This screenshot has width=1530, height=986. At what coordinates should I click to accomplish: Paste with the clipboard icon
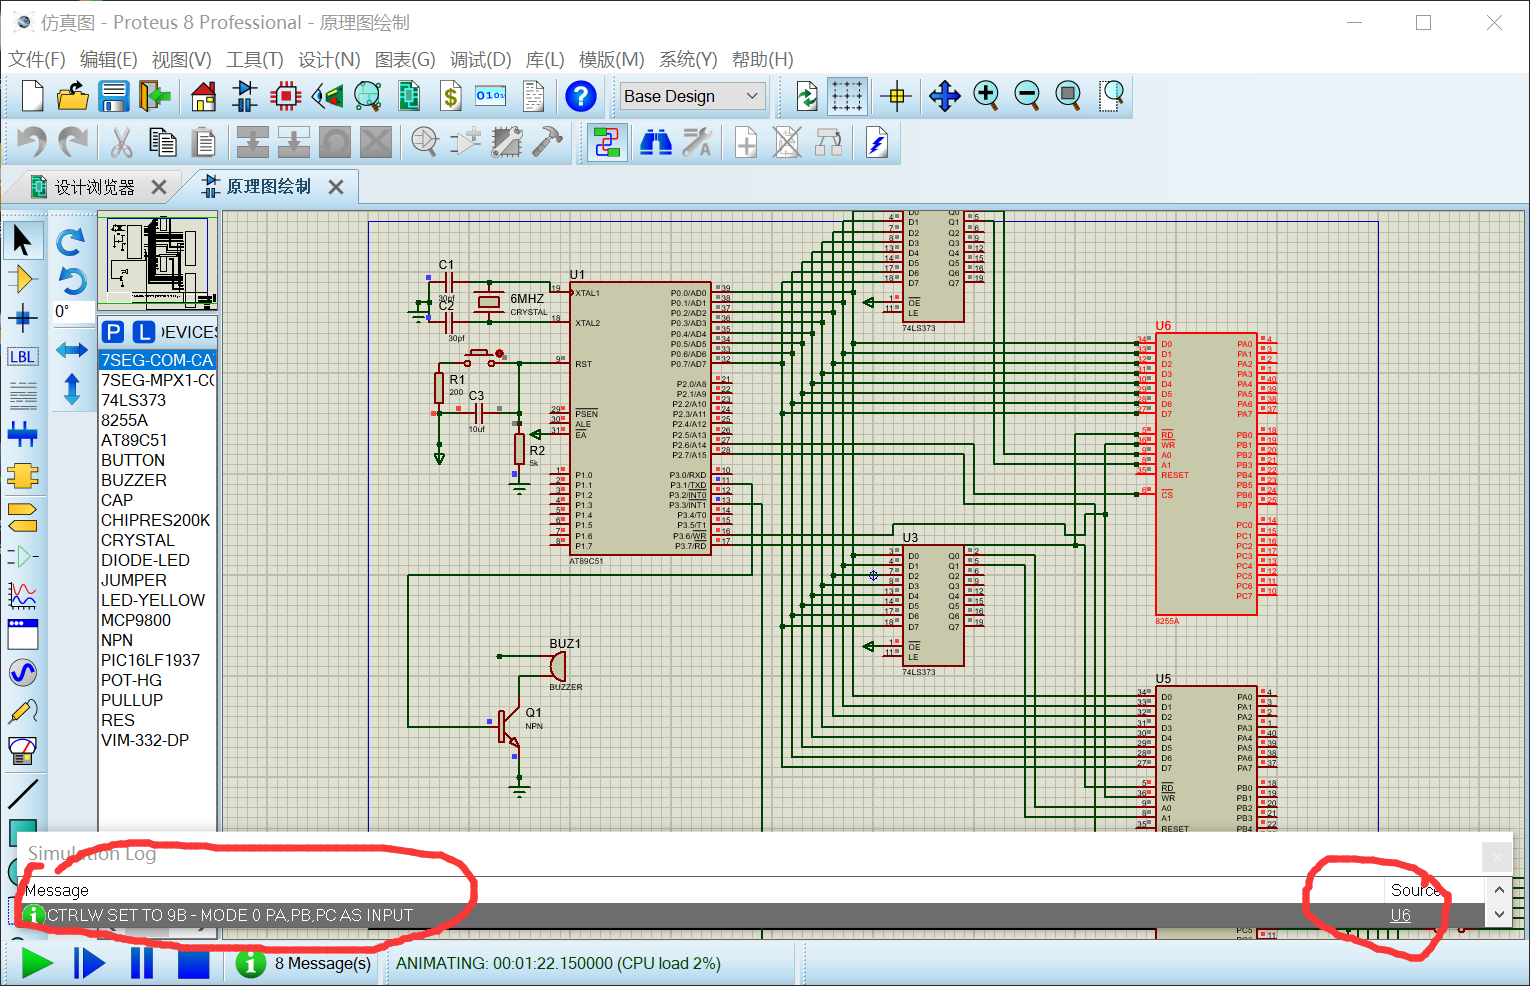(x=204, y=142)
